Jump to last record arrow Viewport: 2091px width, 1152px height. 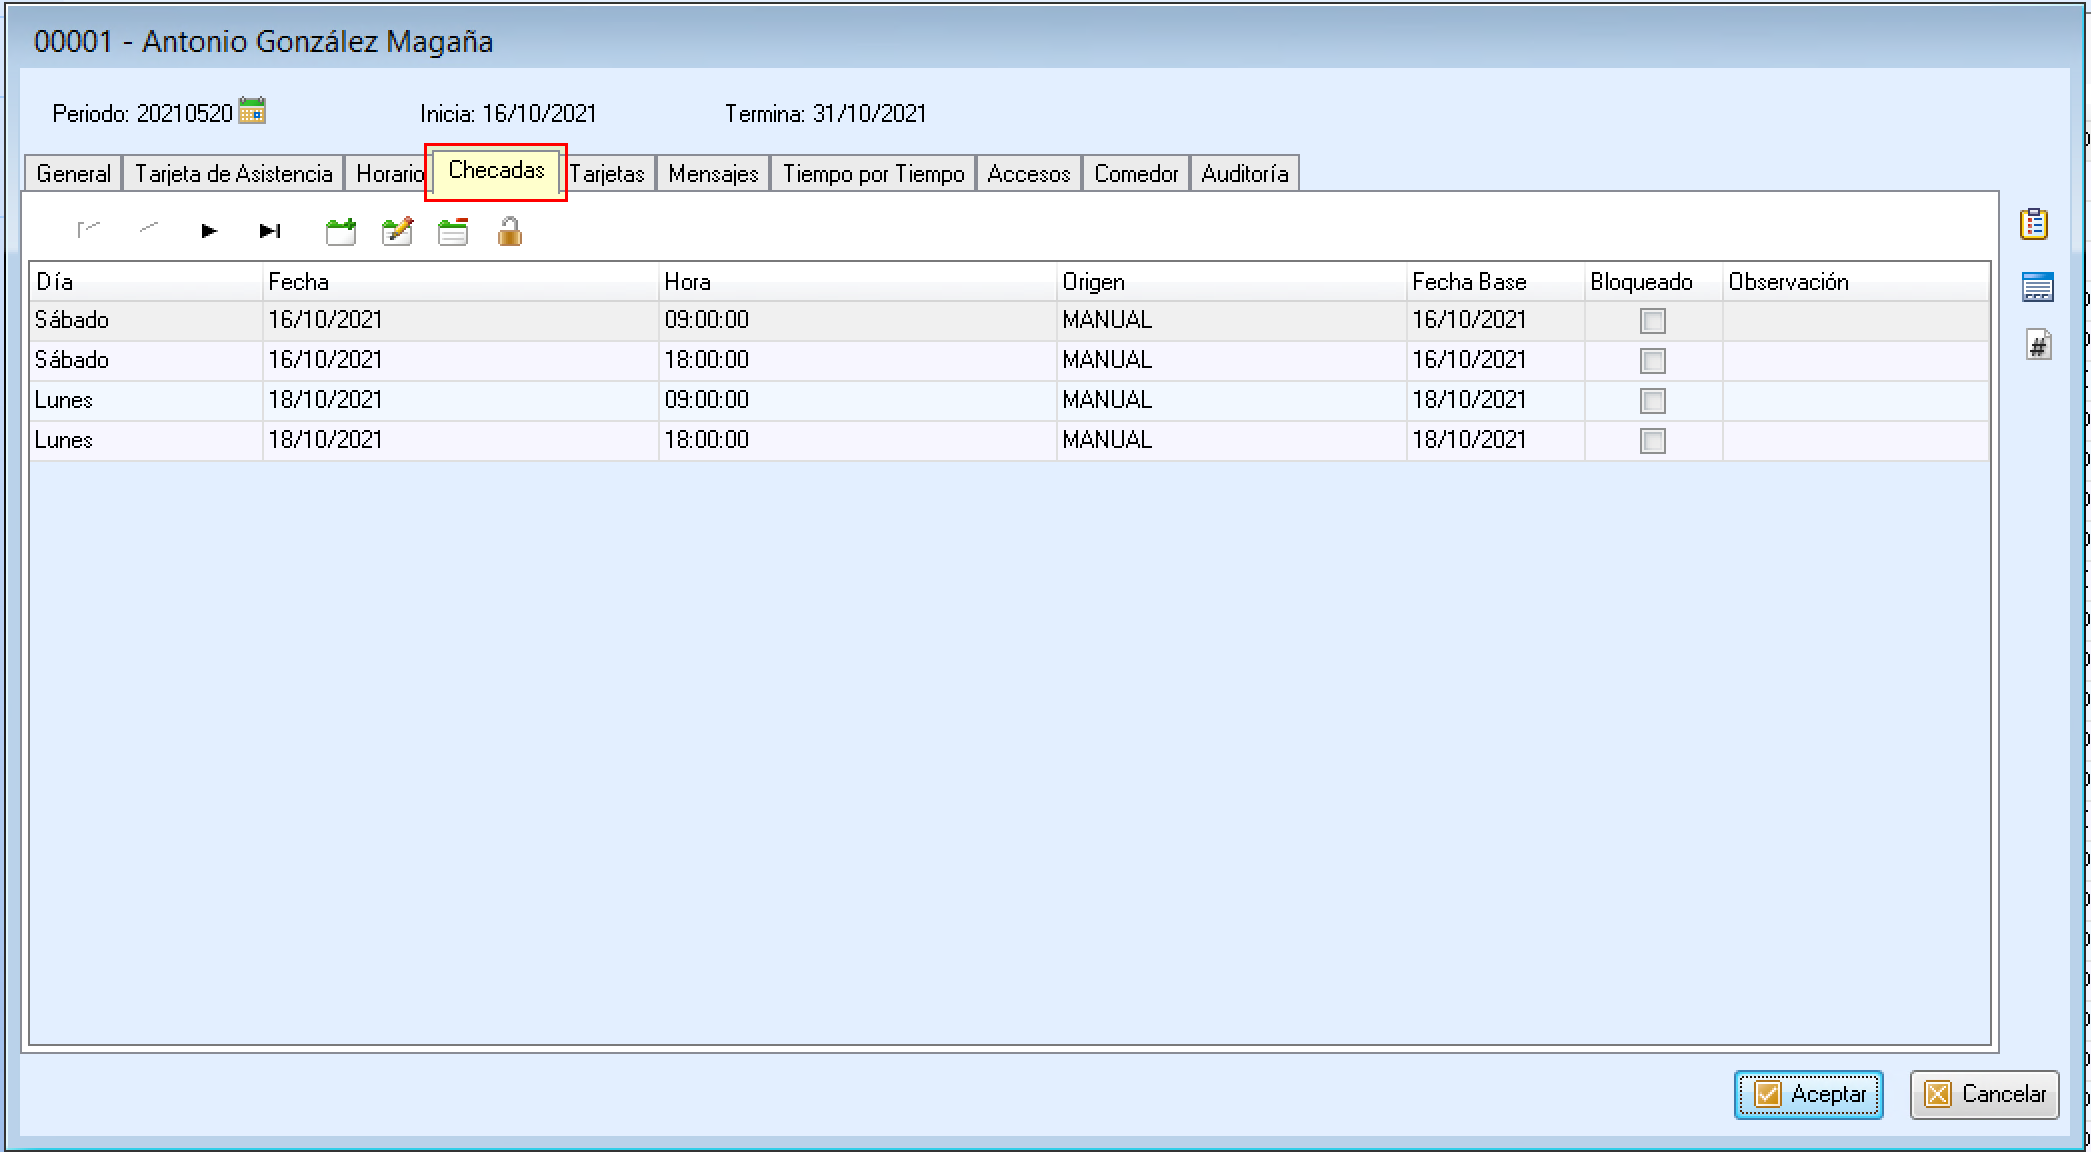click(x=269, y=231)
